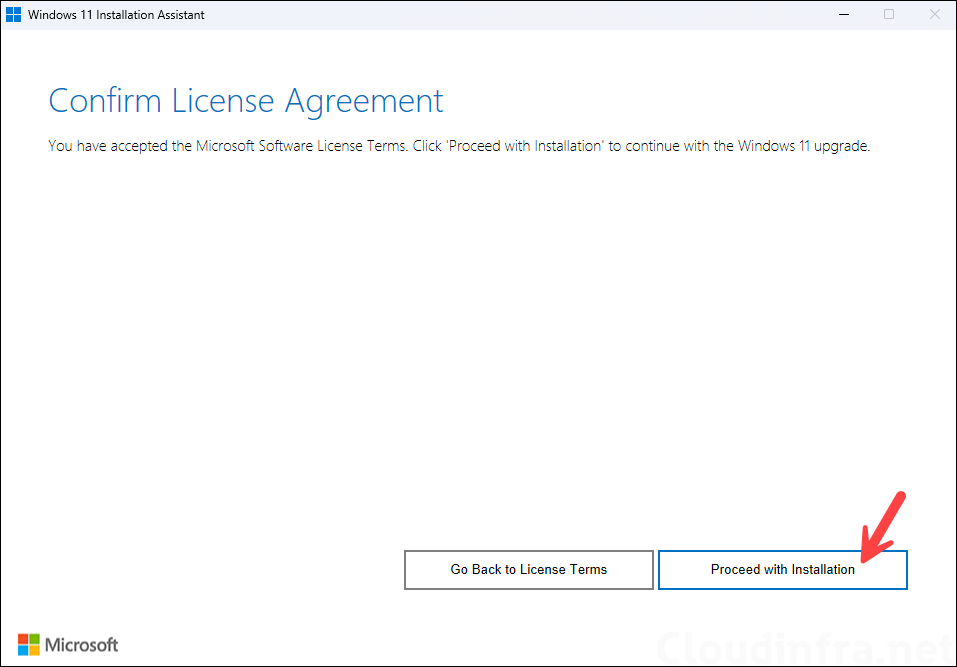Click the disabled maximize button
Screen dimensions: 957x667
click(889, 15)
